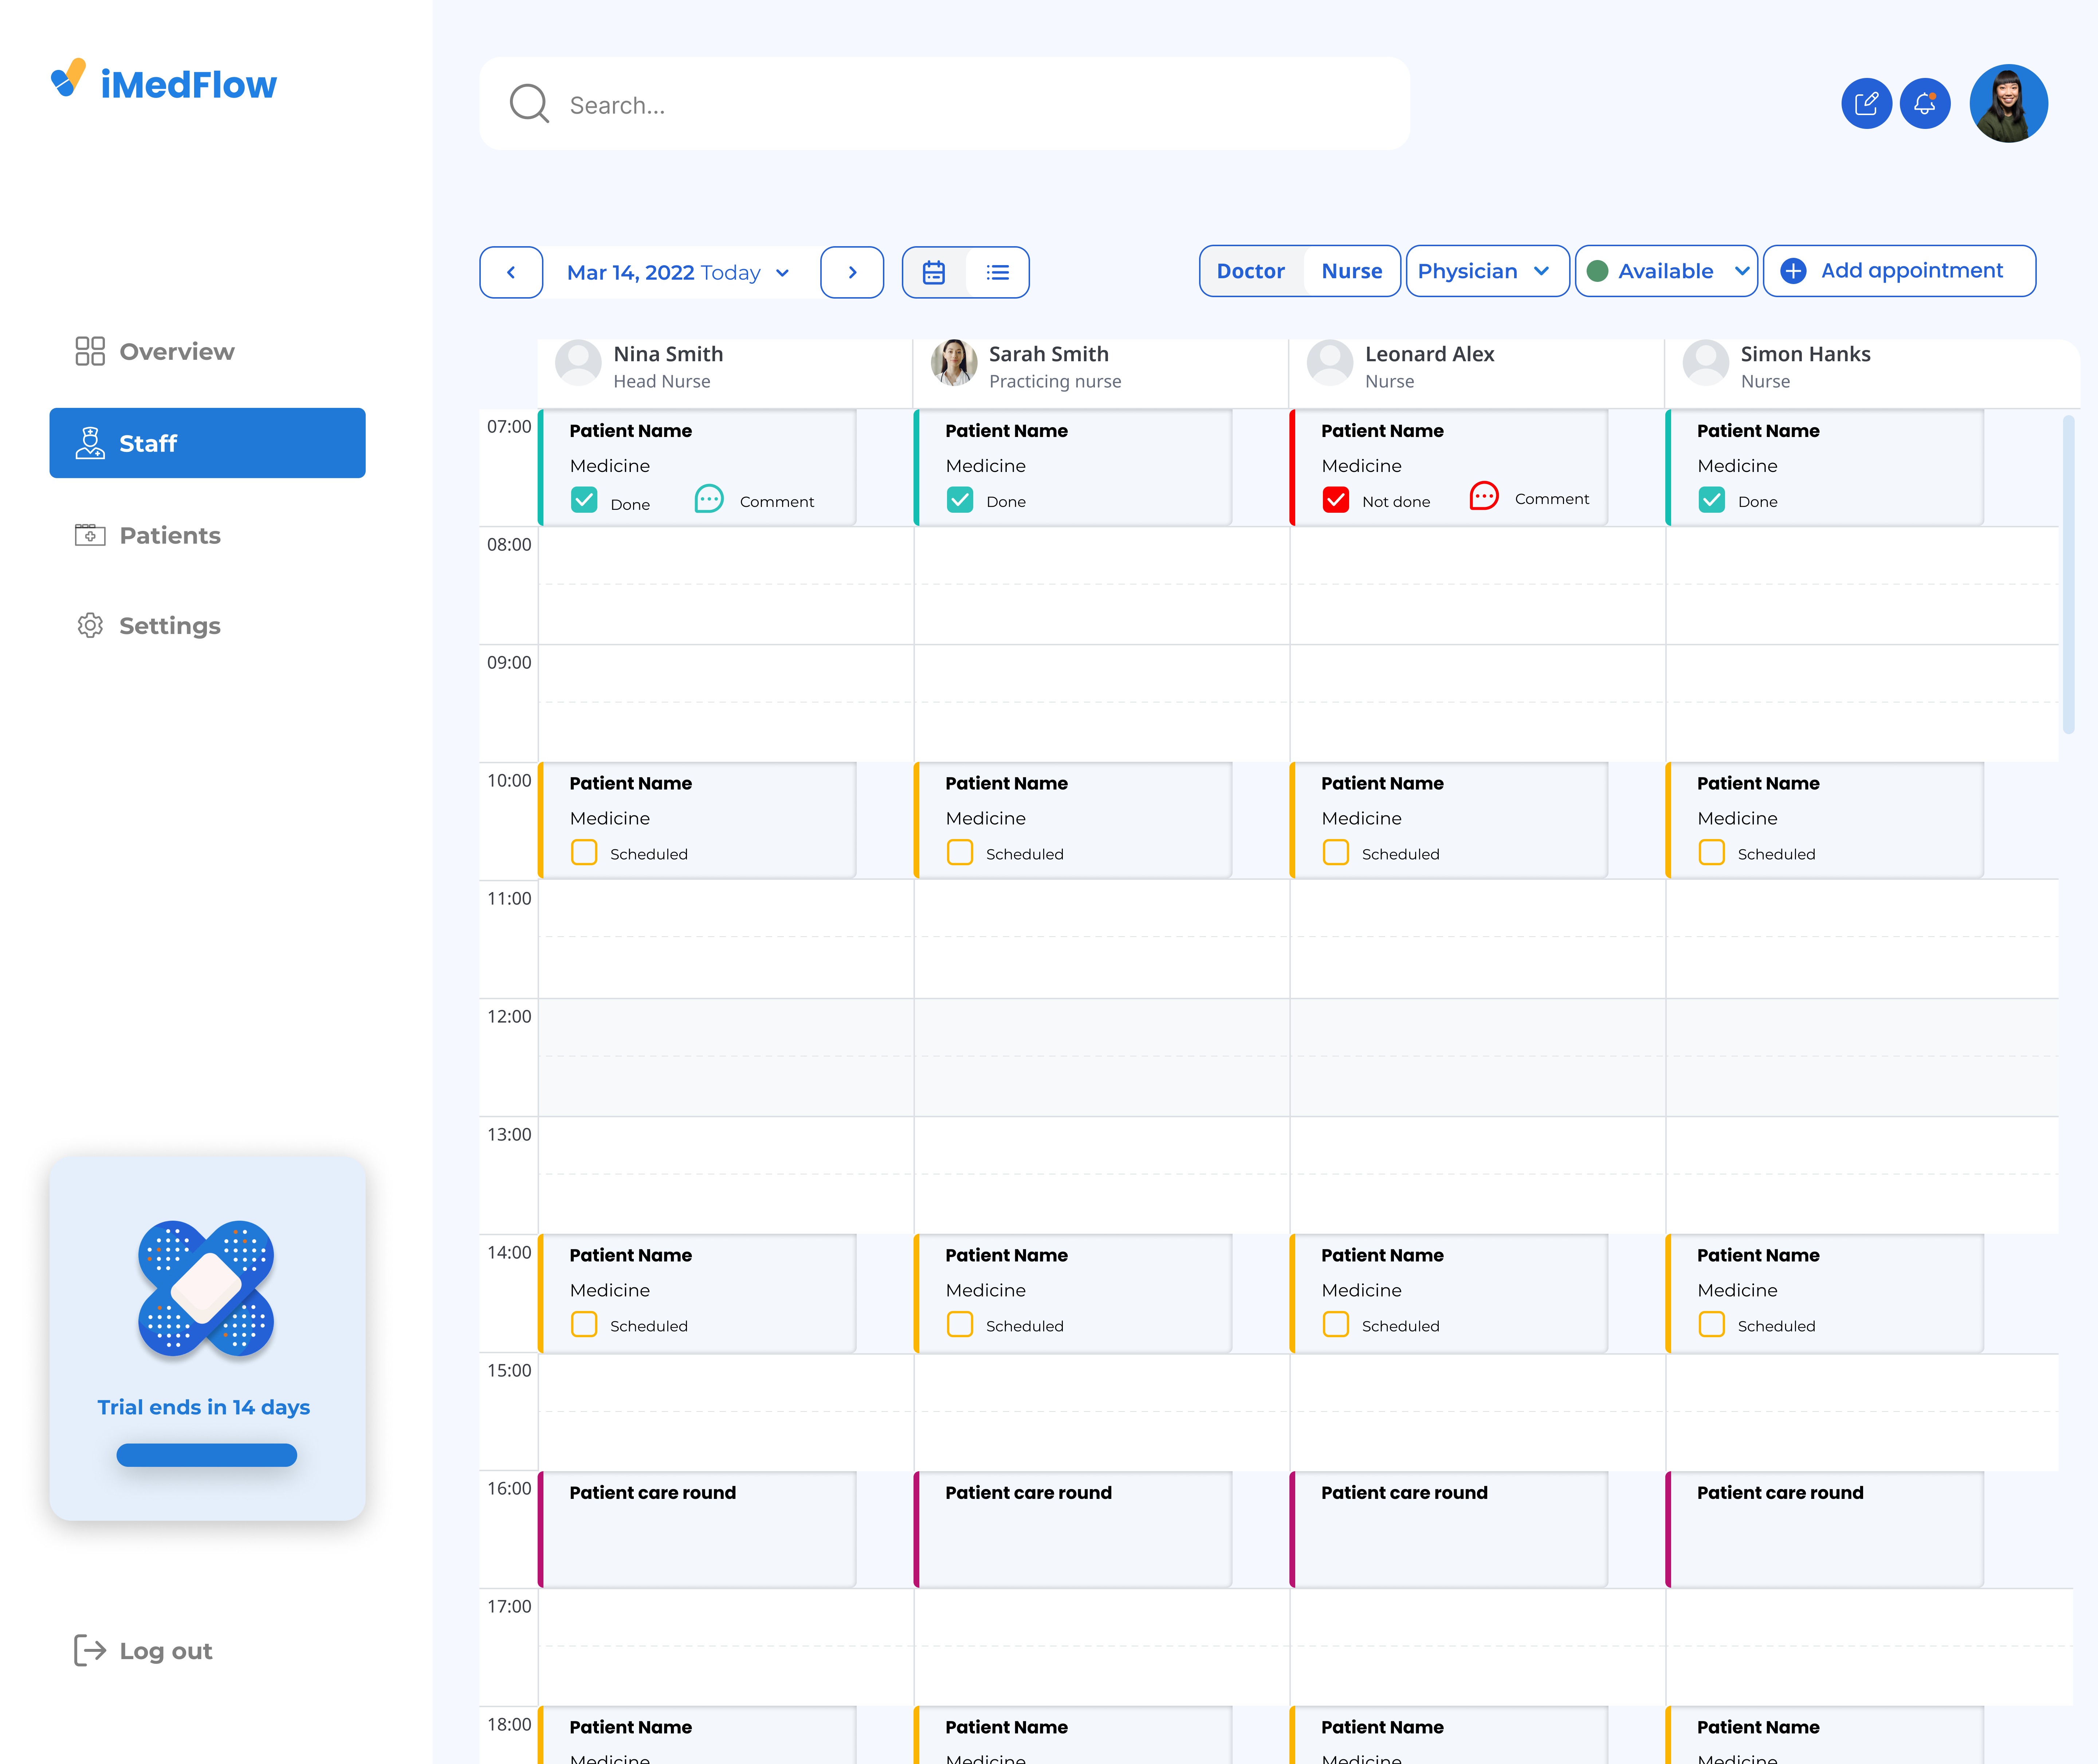Open Mar 14, 2022 Today date selector
Image resolution: width=2098 pixels, height=1764 pixels.
(x=681, y=272)
